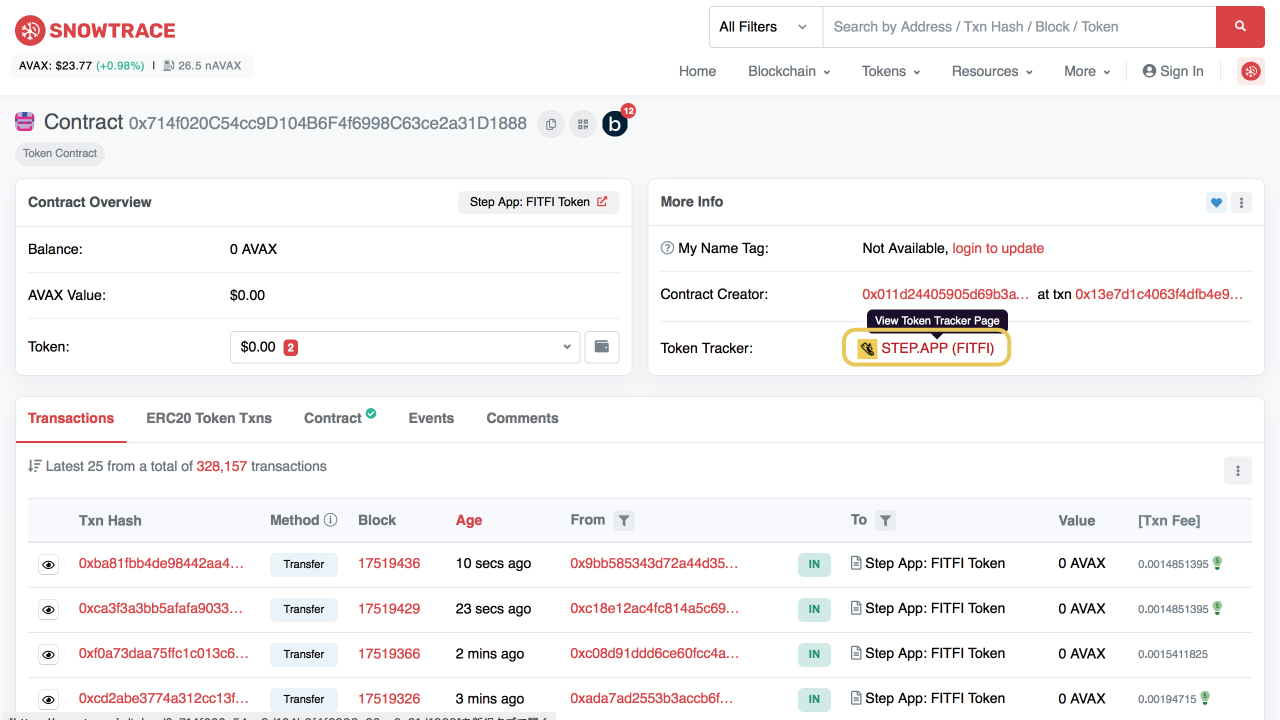Screen dimensions: 1280x720
Task: Click the contract identicon beside the title
Action: tap(25, 122)
